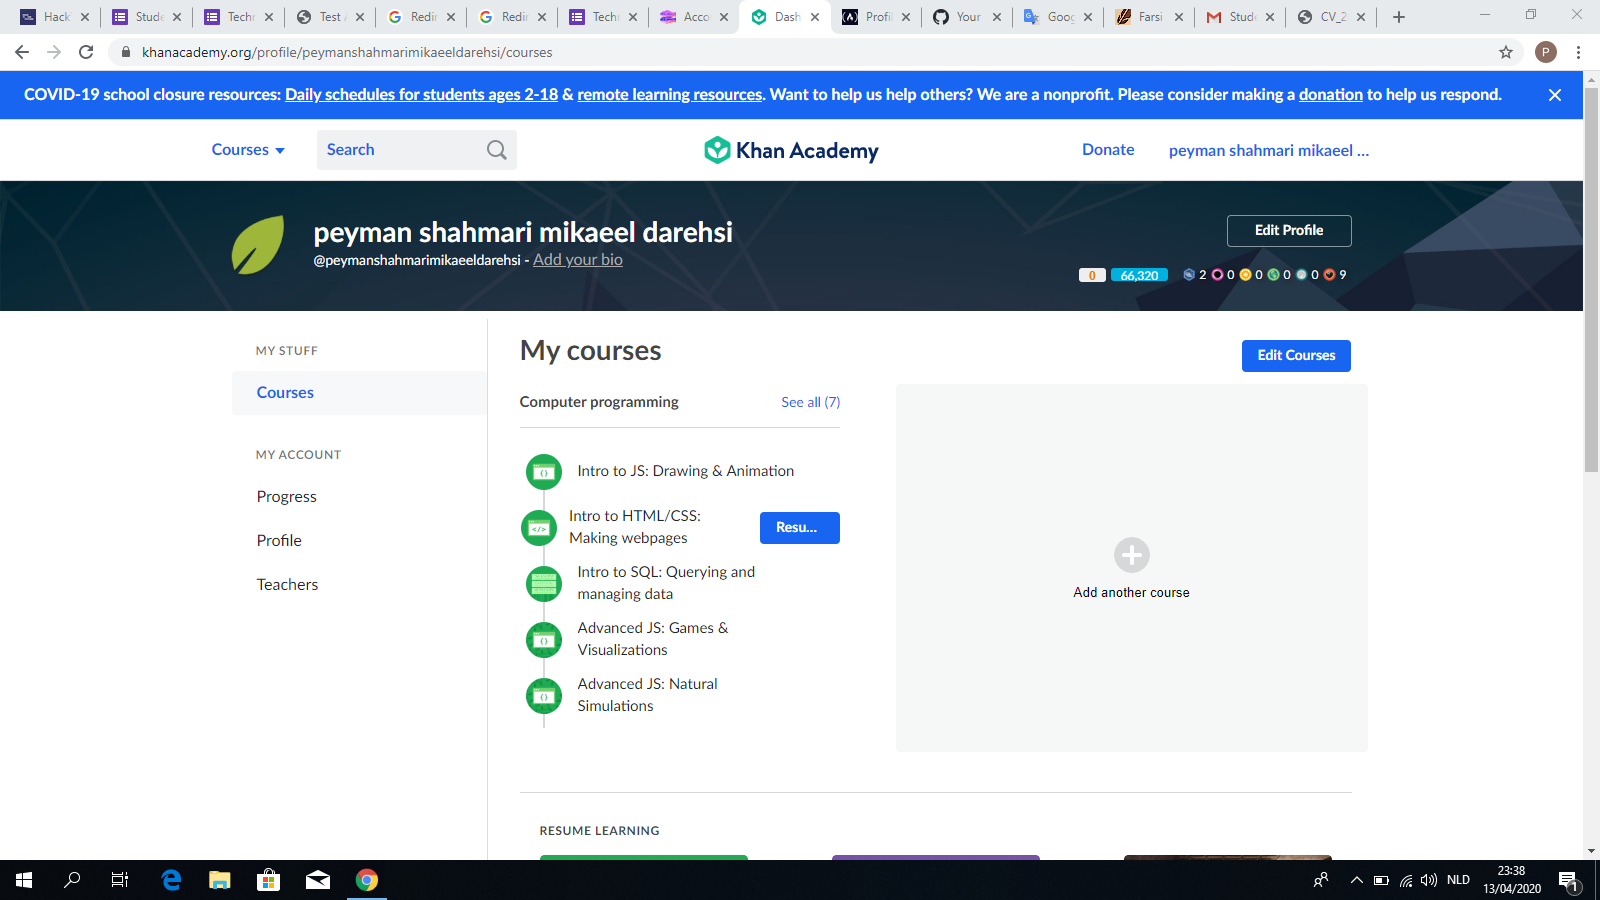
Task: Click the Donate link in the header
Action: click(1108, 150)
